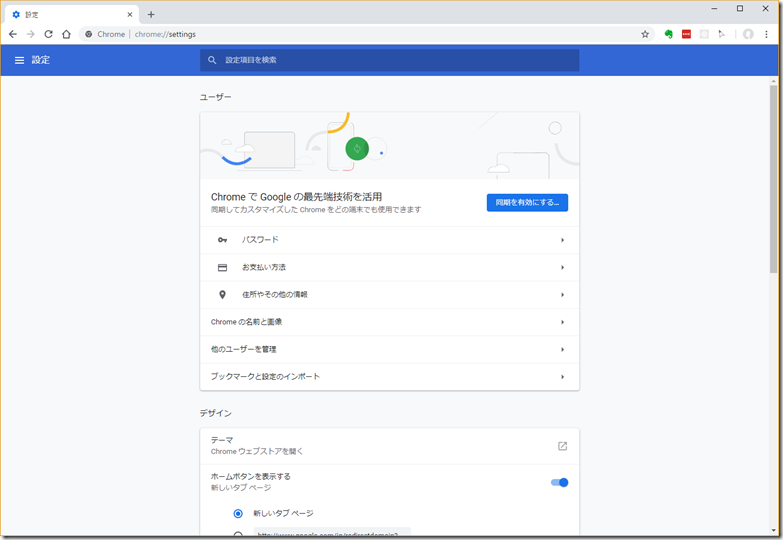Toggle ホームボタンを表示する switch
783x540 pixels.
pos(559,482)
